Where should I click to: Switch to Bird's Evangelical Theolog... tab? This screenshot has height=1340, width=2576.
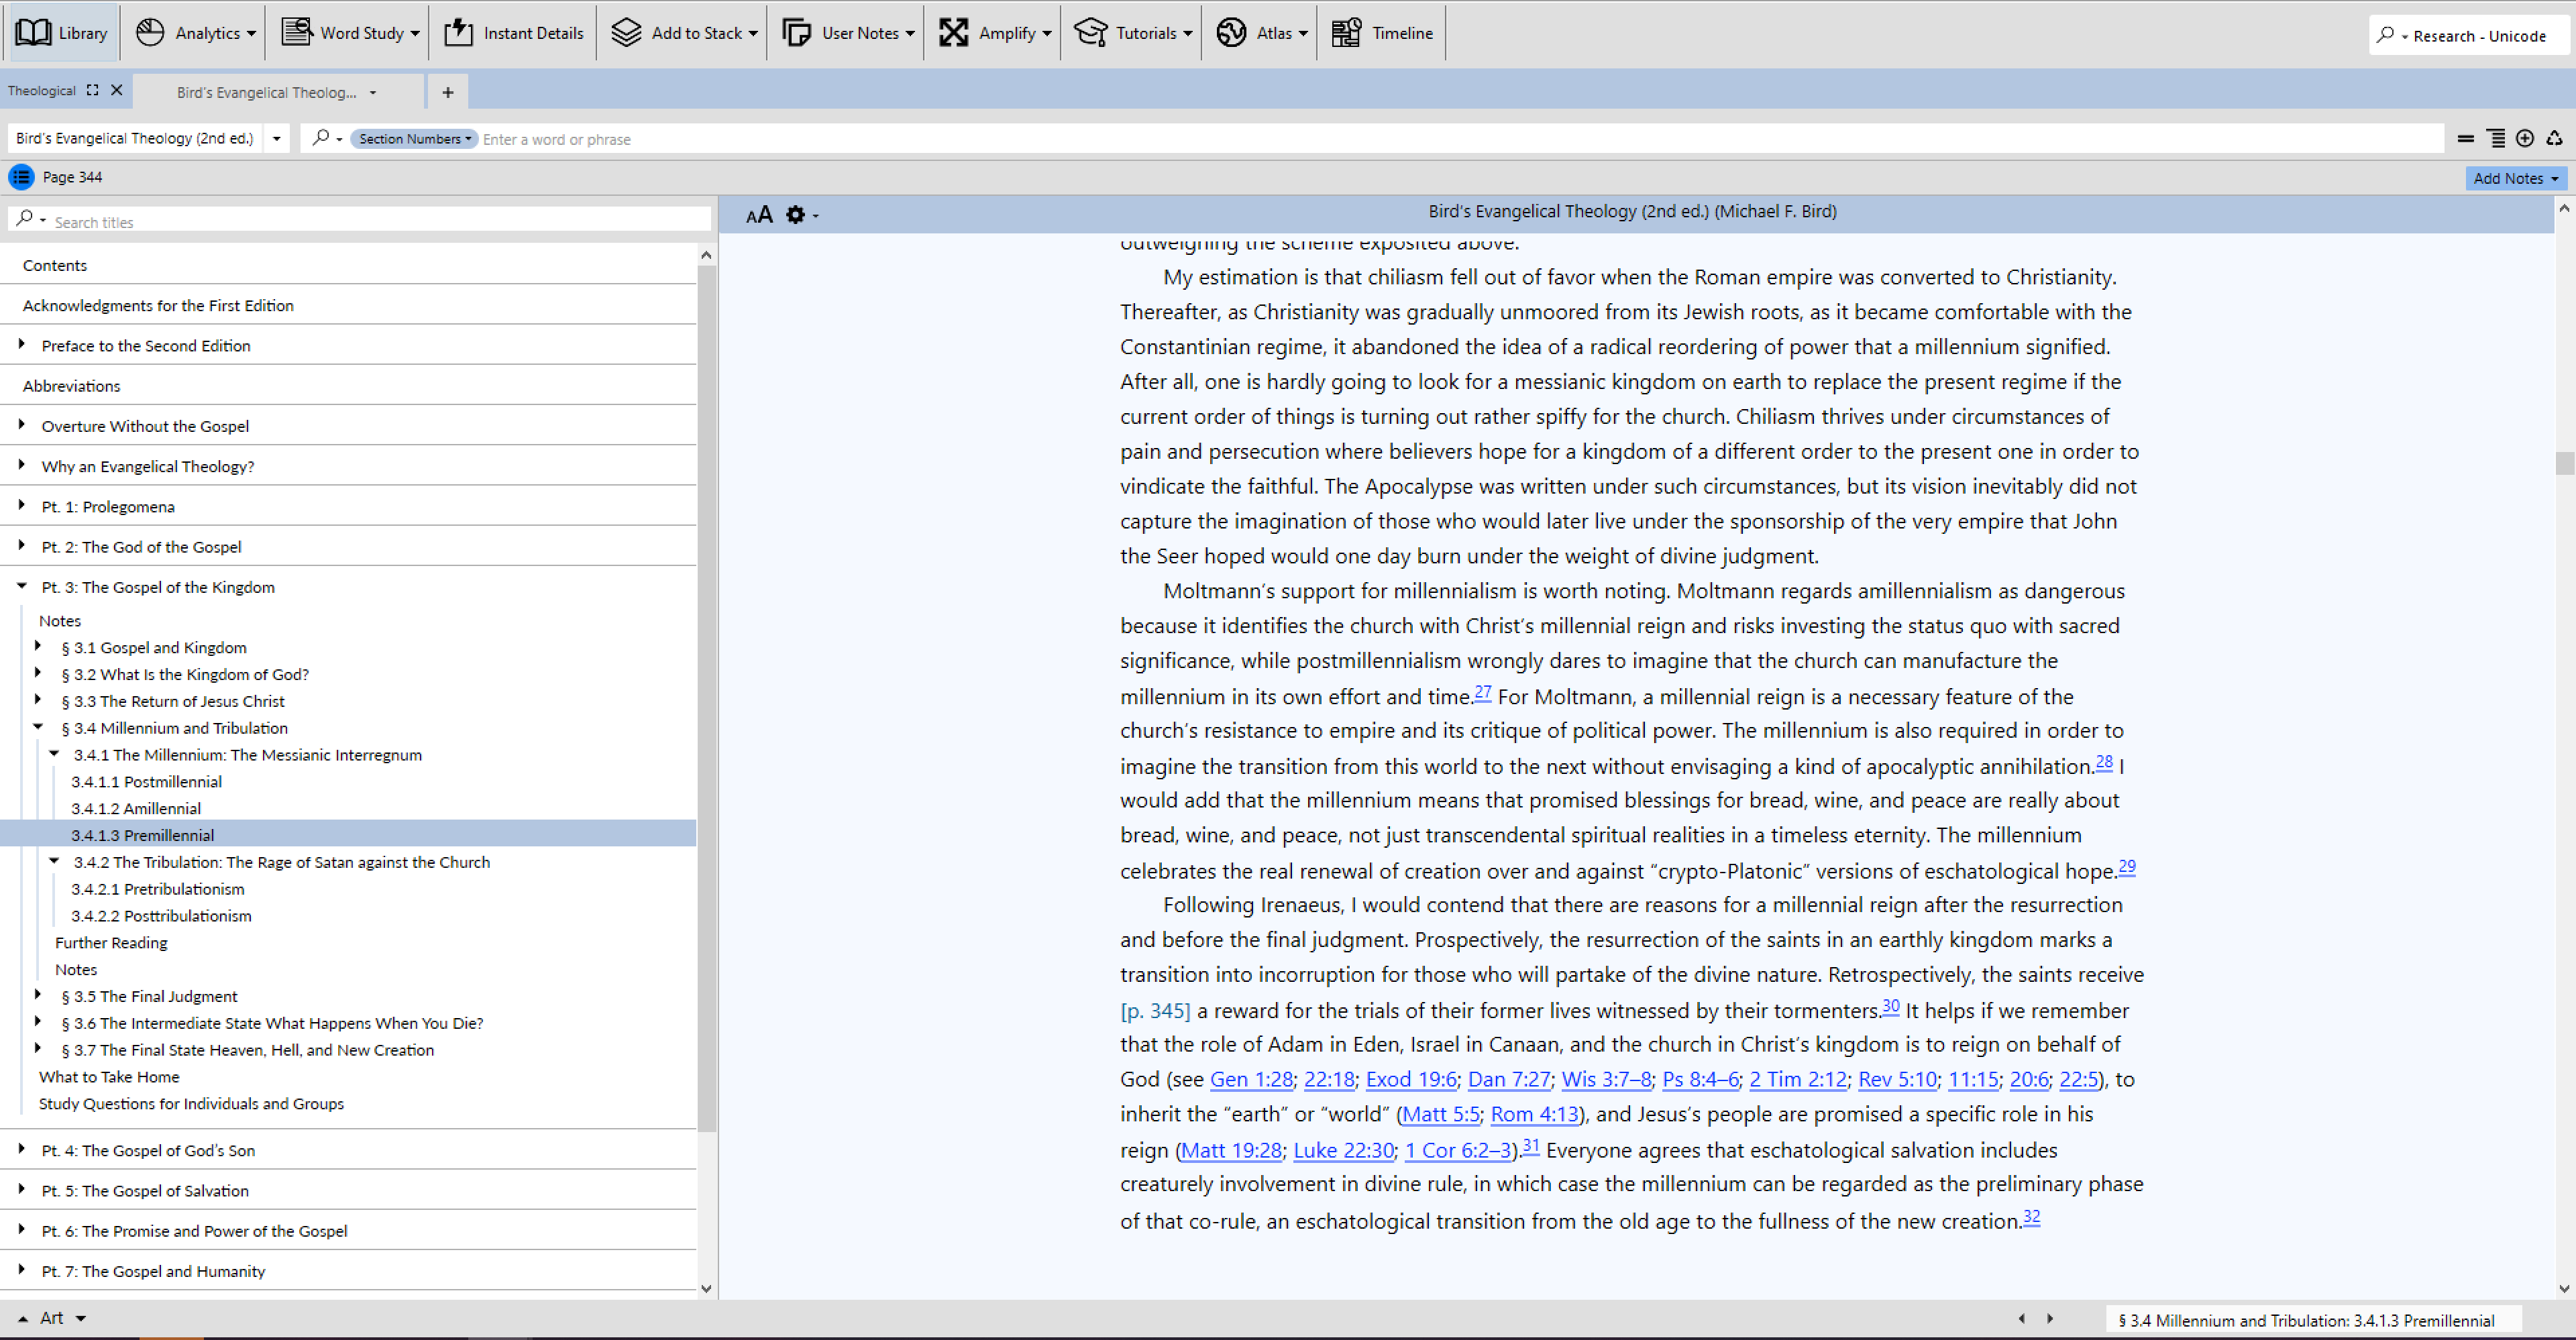(266, 92)
